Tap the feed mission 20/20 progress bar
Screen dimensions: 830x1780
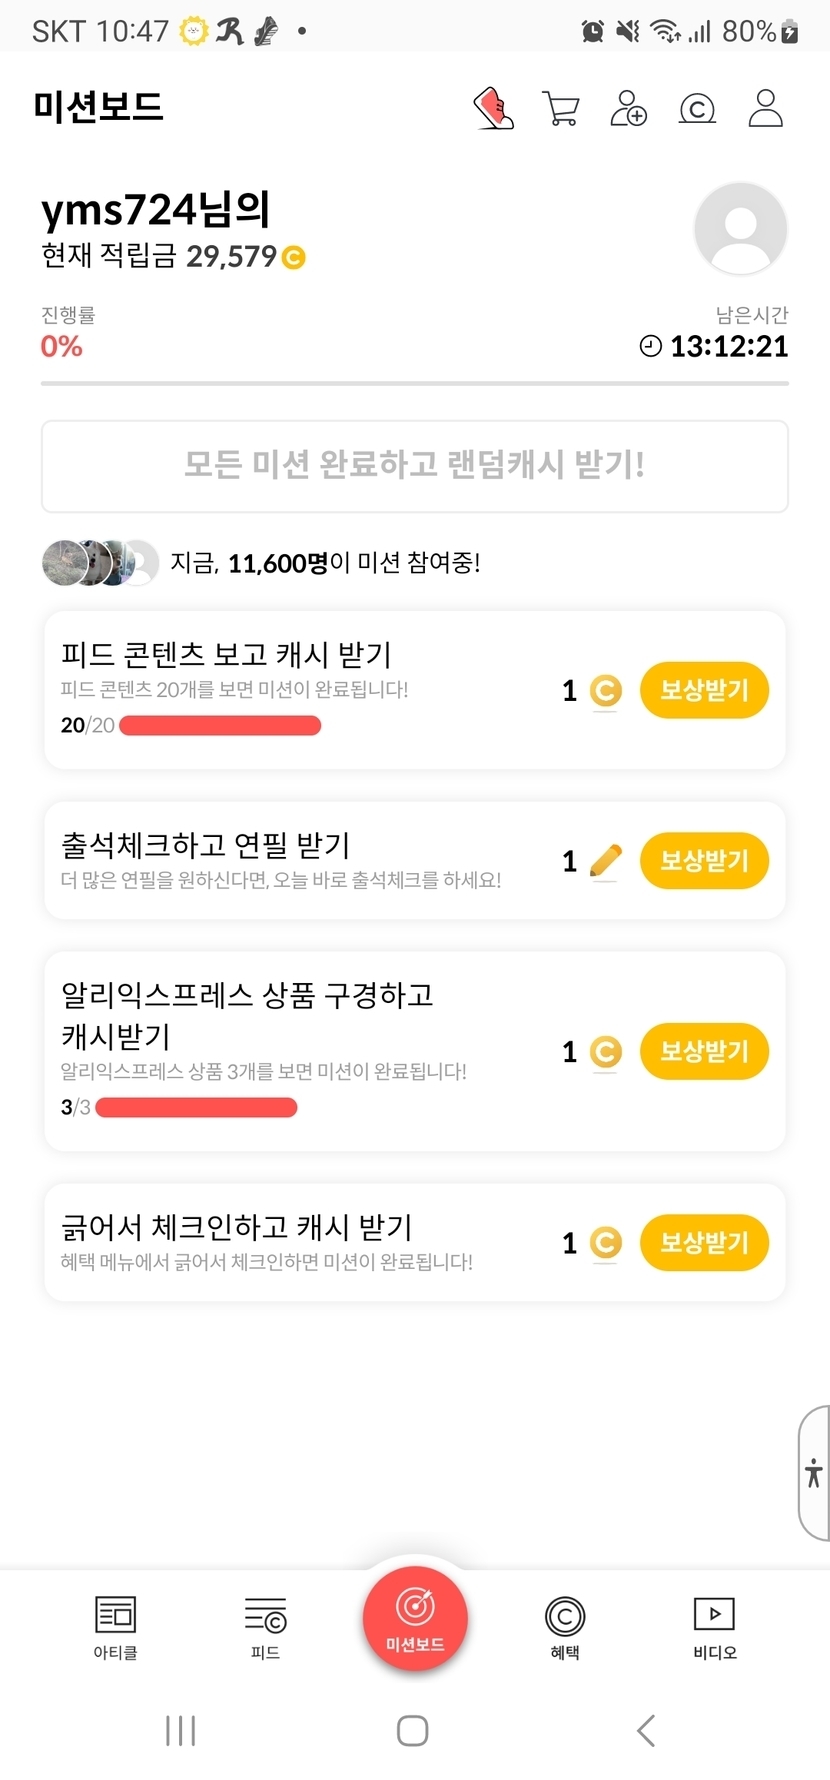point(220,726)
